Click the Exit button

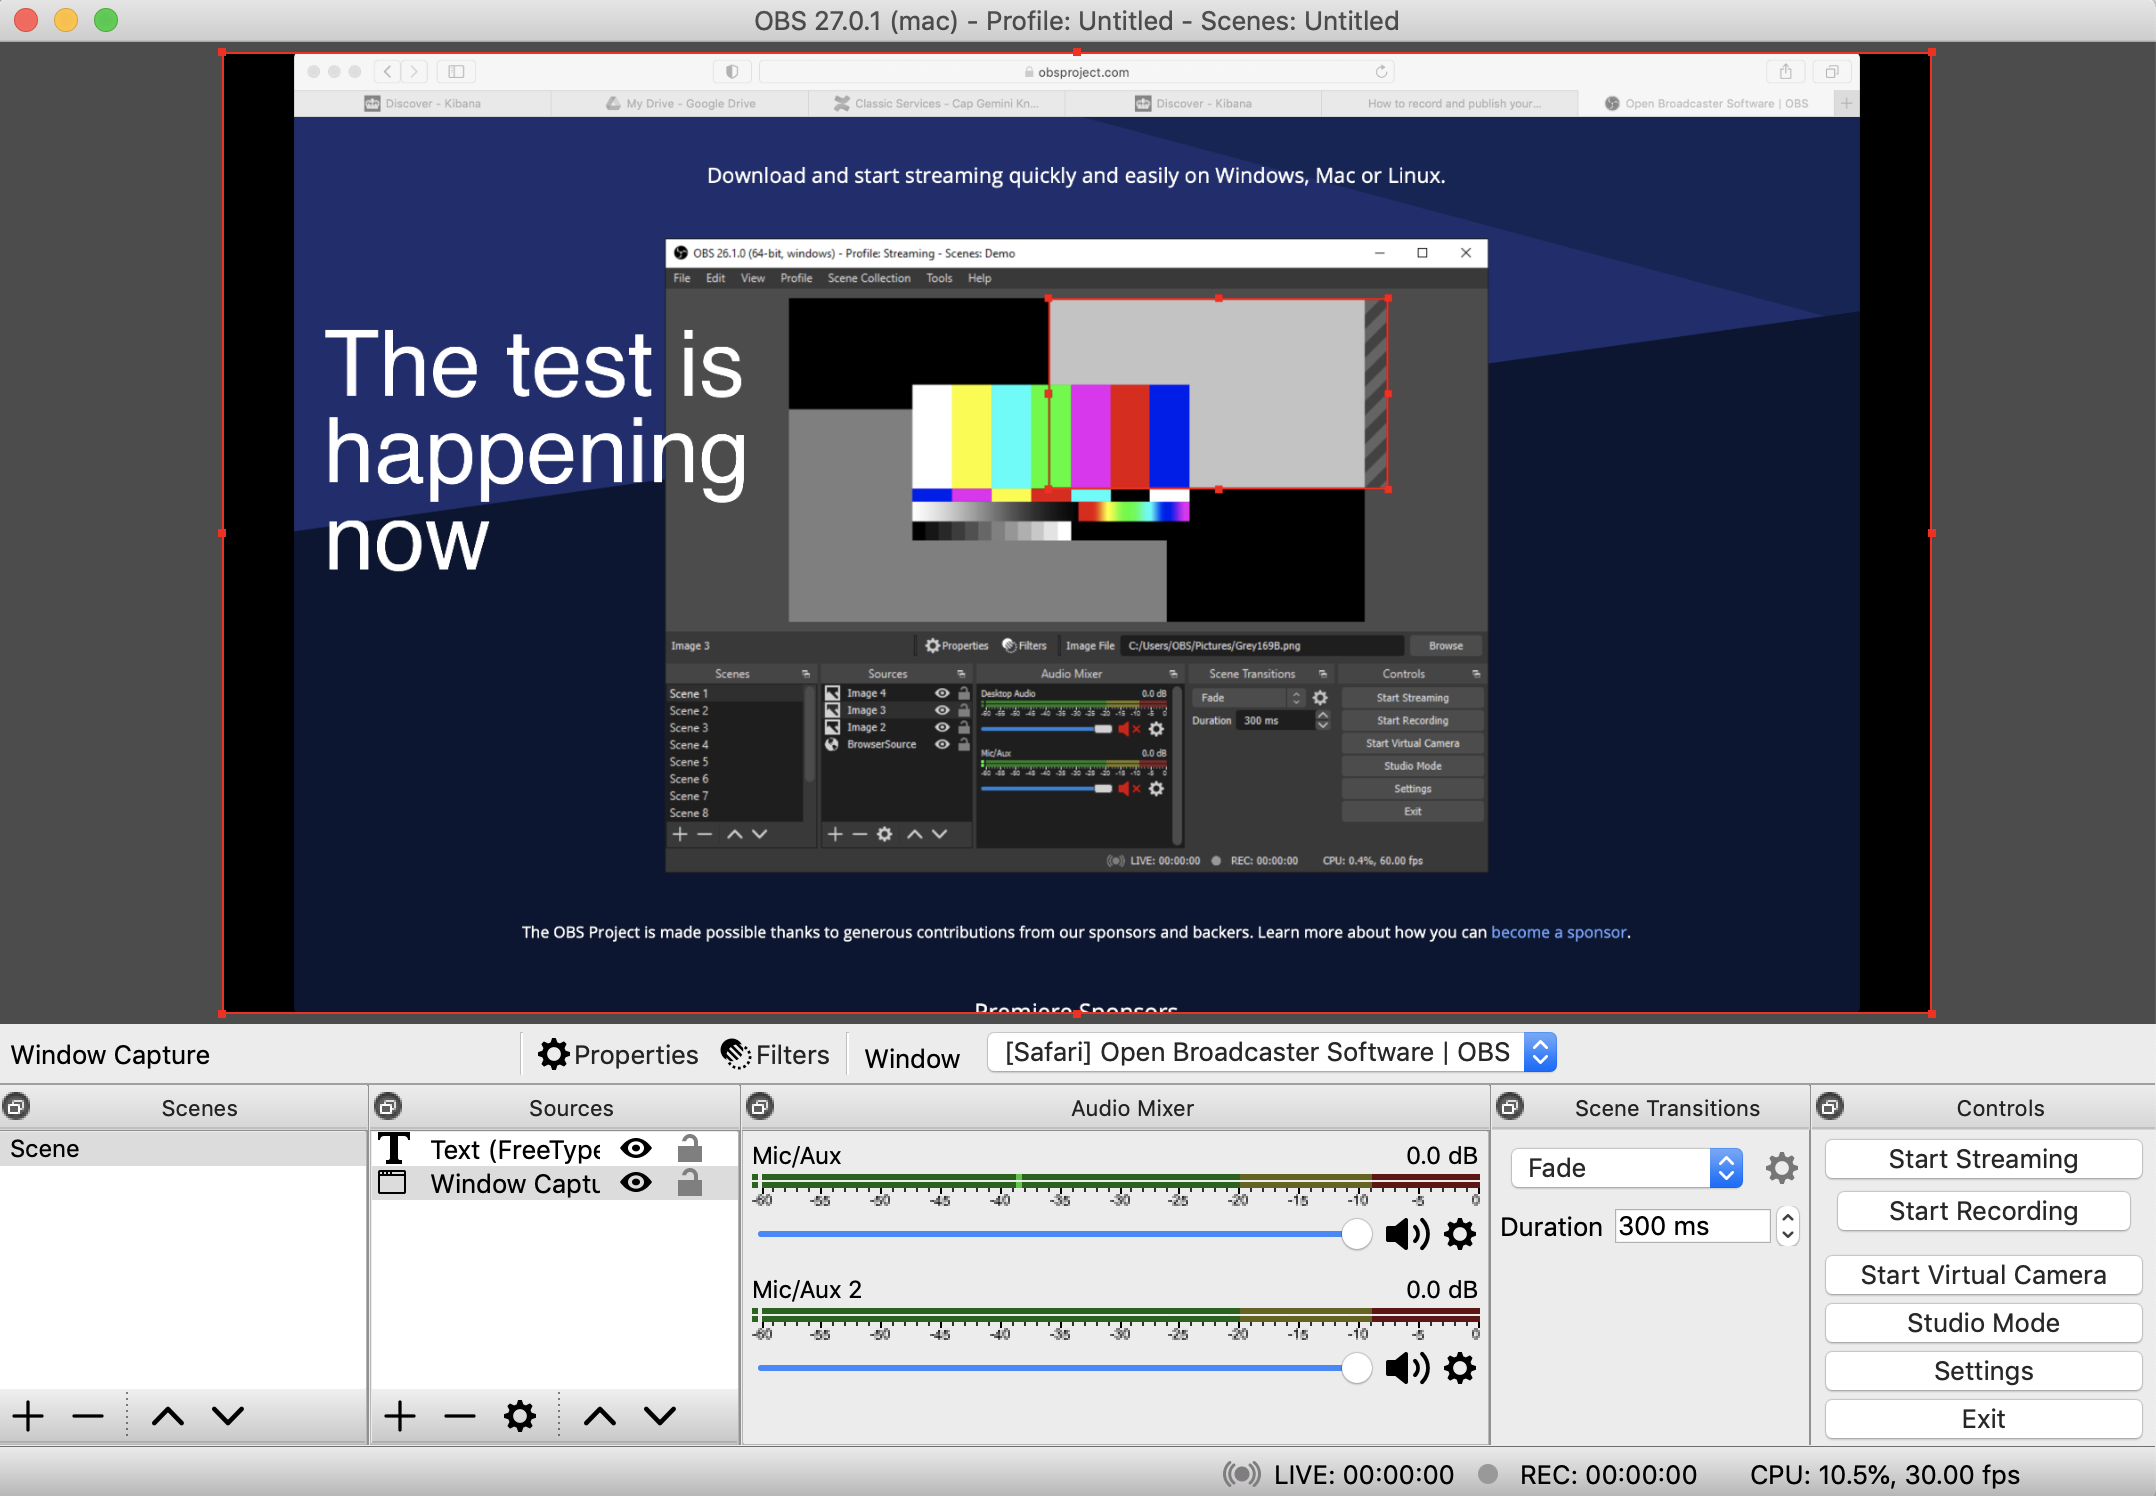(x=1983, y=1419)
